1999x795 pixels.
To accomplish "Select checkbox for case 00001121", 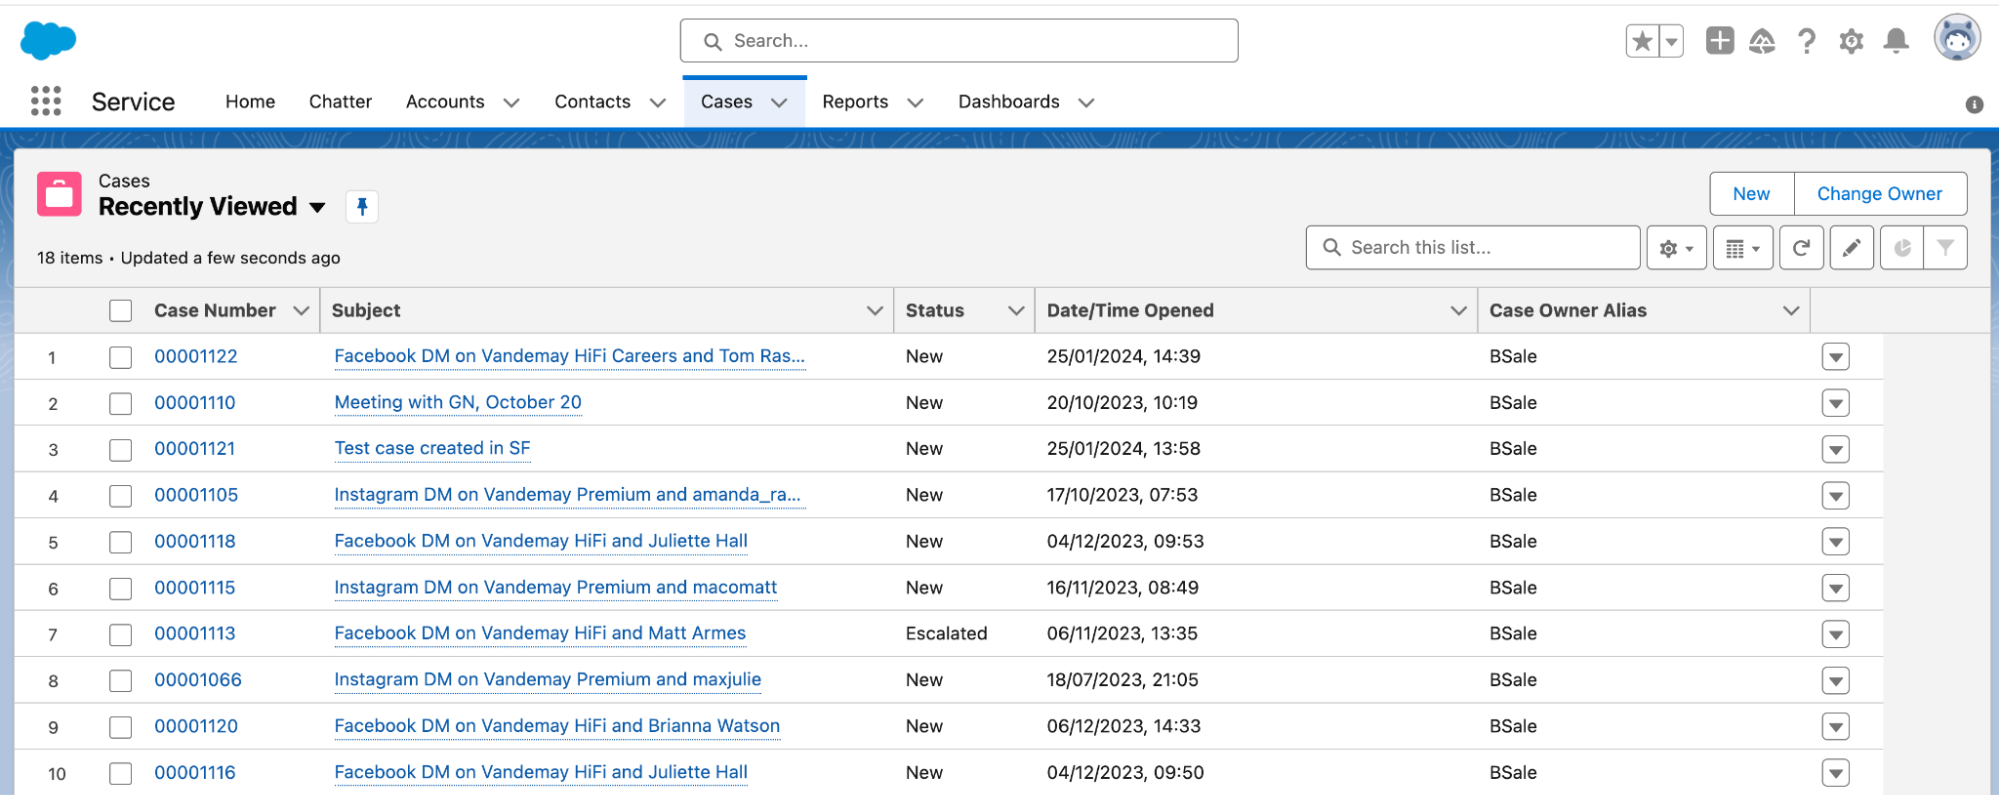I will pos(121,450).
